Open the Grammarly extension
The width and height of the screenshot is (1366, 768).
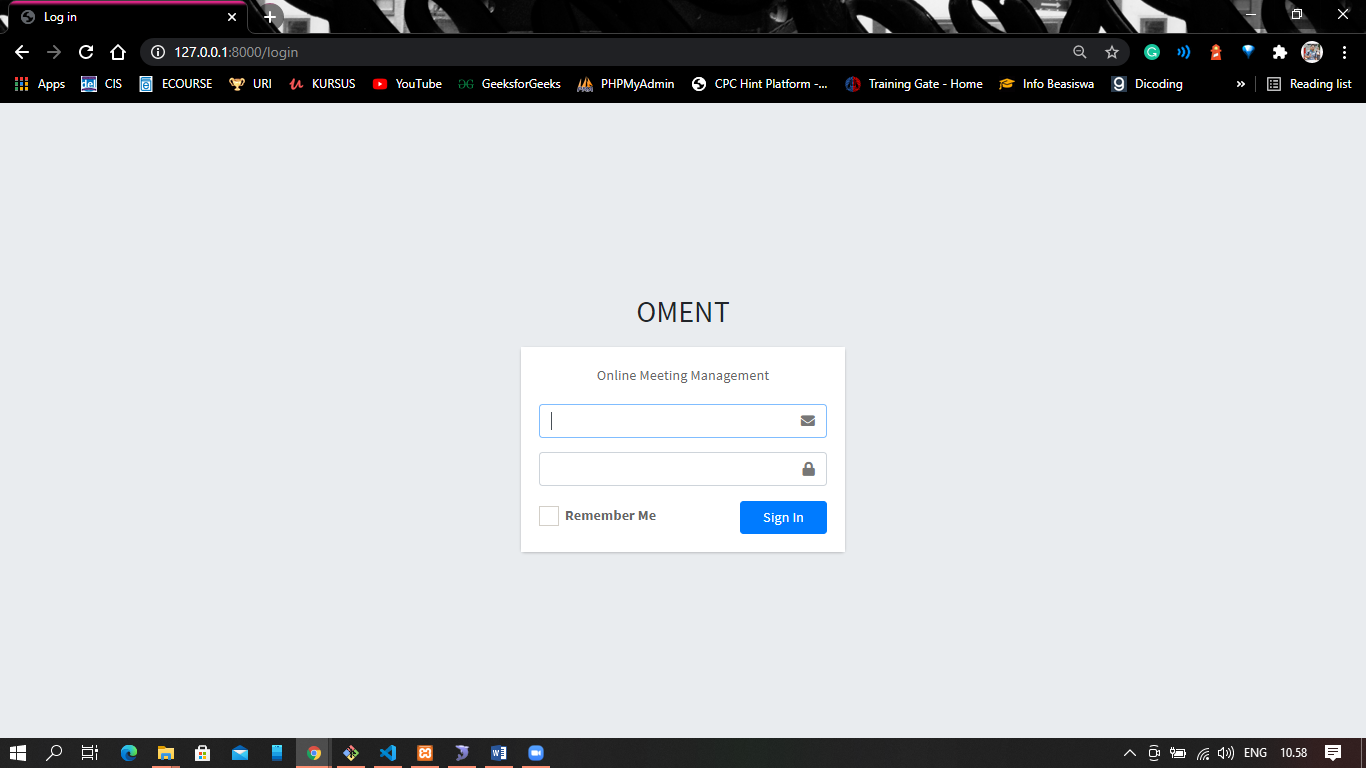coord(1150,52)
